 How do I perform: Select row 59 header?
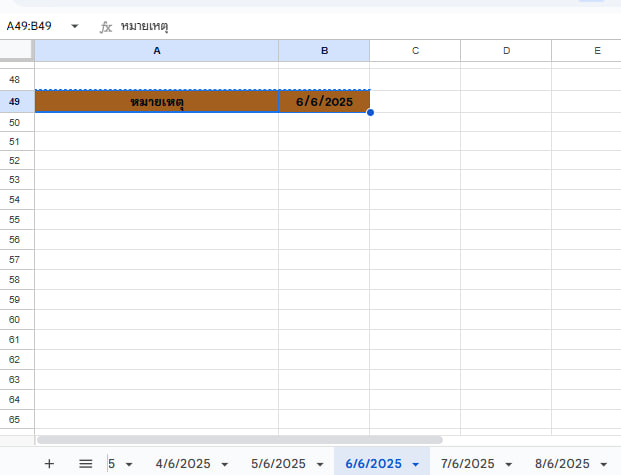coord(17,299)
